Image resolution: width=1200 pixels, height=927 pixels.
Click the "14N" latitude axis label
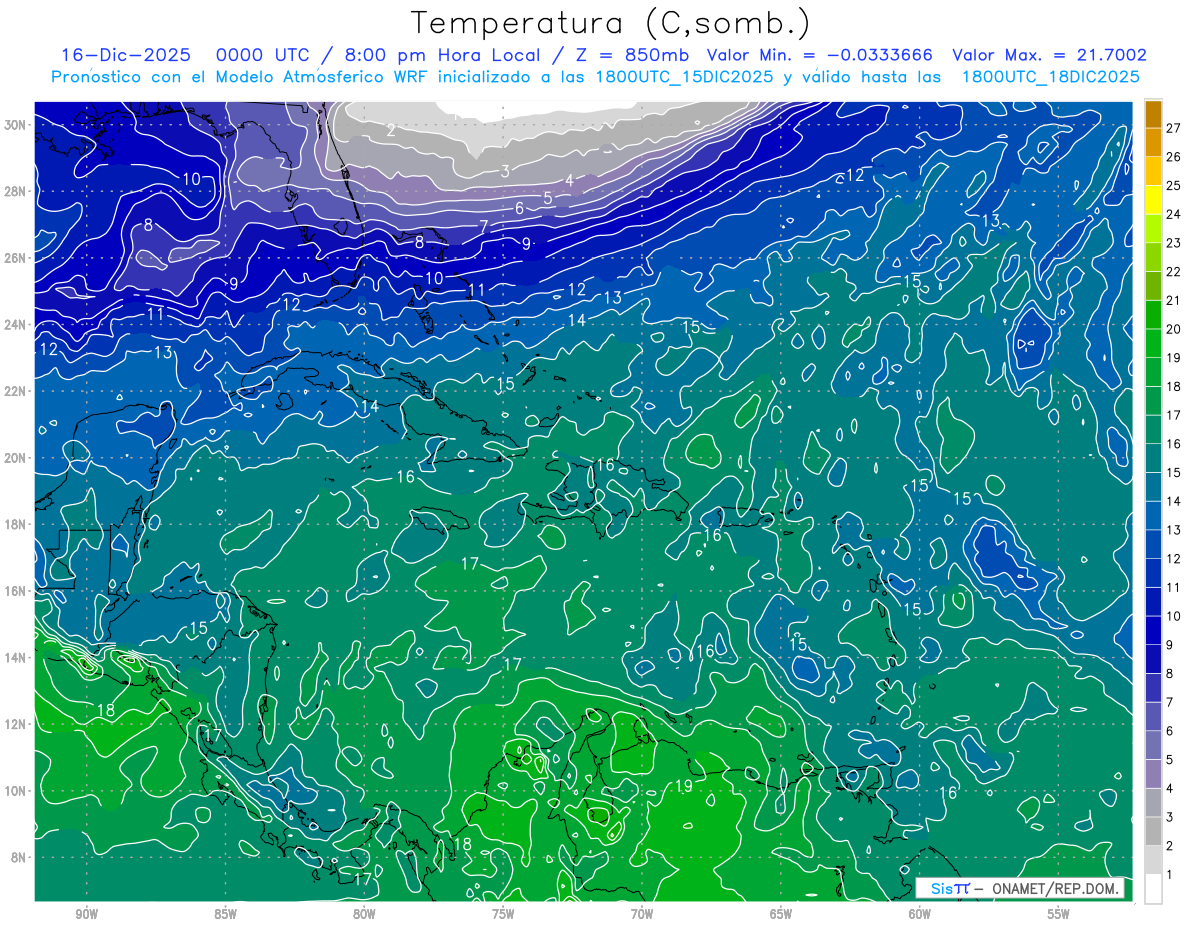(x=16, y=658)
